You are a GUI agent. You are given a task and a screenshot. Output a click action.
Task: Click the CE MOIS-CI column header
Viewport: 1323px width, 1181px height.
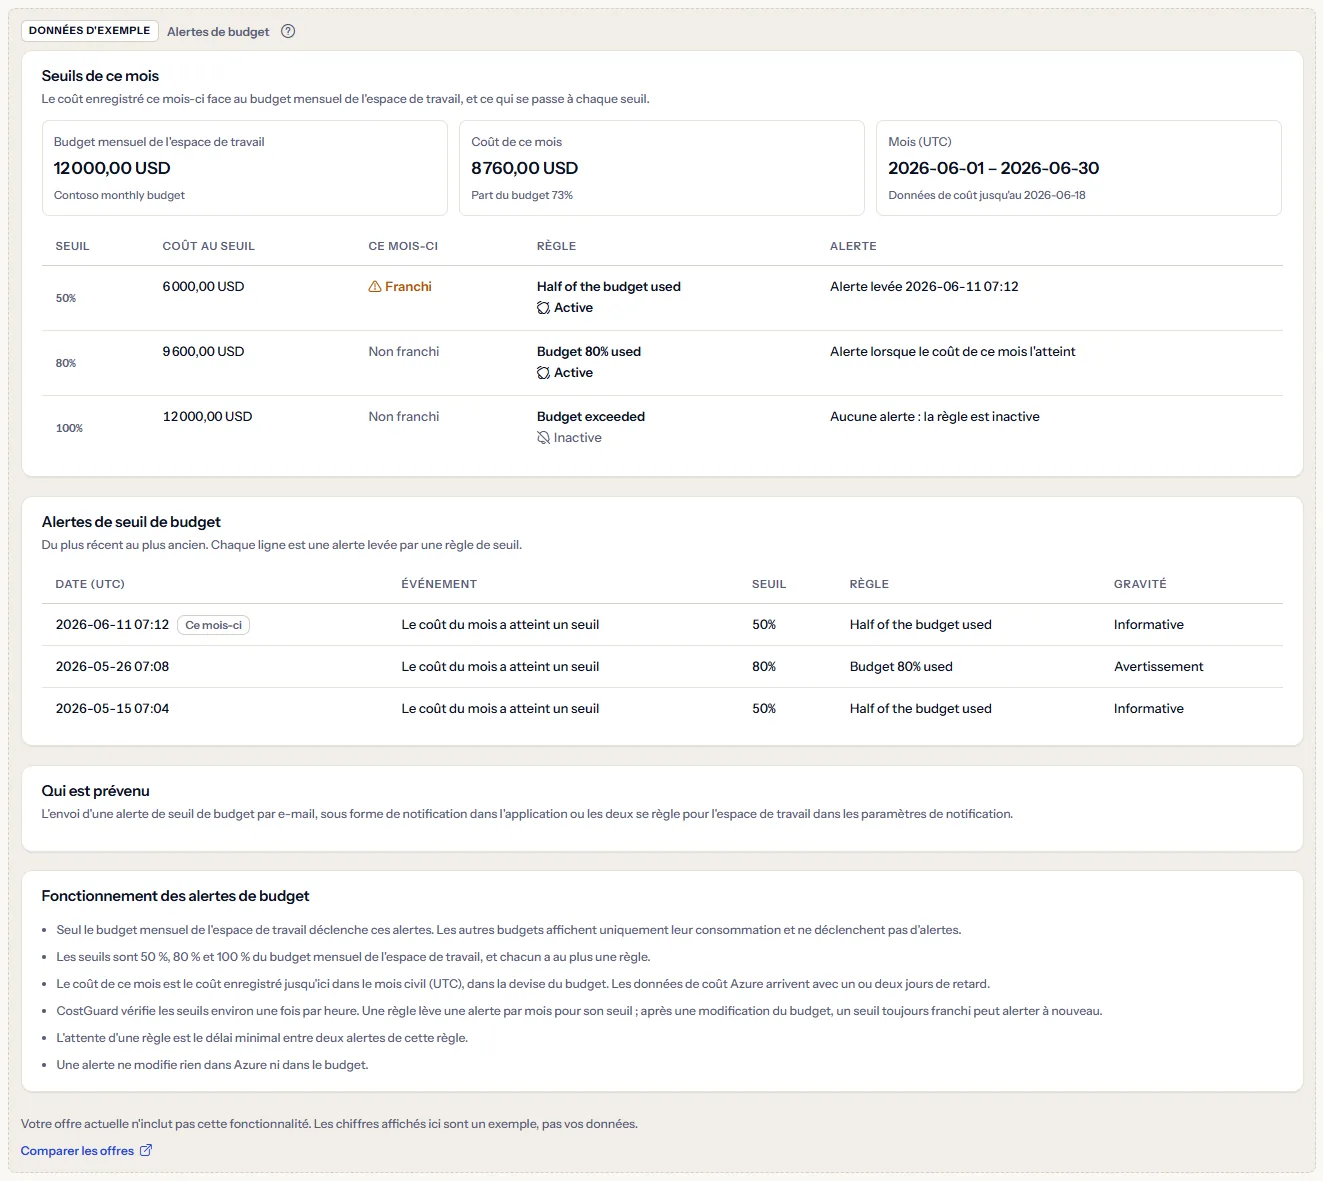coord(403,246)
